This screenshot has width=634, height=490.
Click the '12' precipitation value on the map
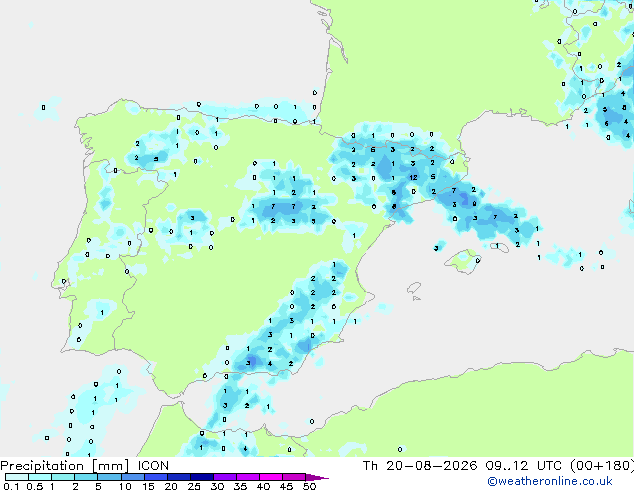(413, 177)
